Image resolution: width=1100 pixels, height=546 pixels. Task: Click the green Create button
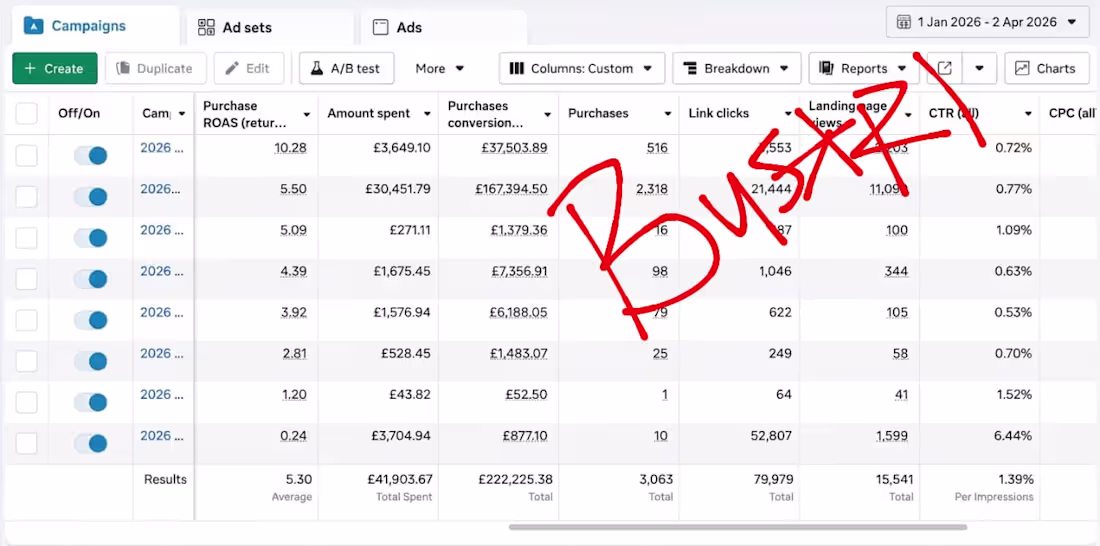pos(55,69)
